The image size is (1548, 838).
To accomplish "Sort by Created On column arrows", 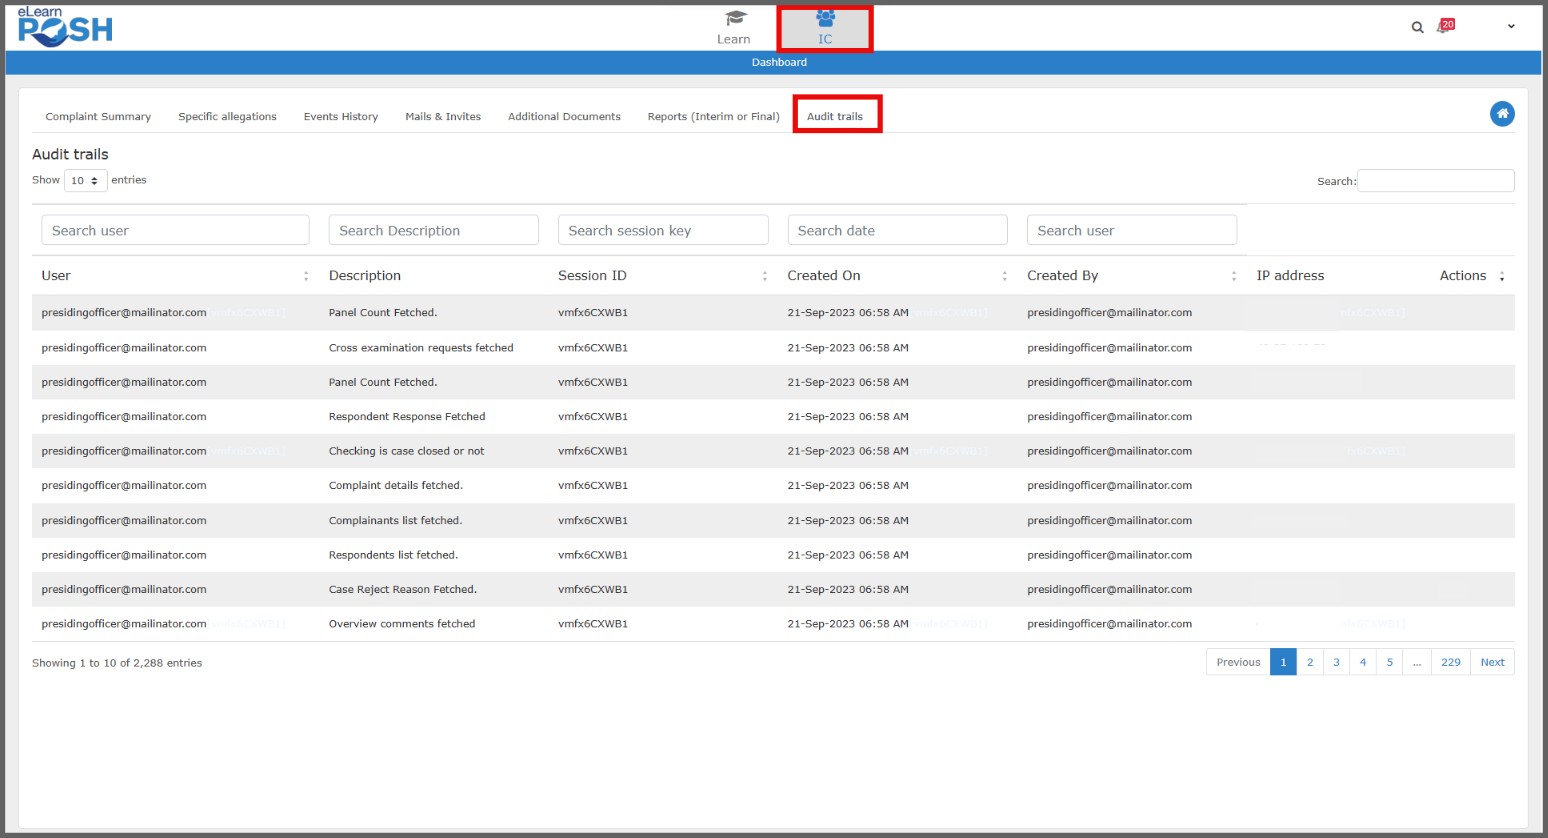I will point(1004,276).
